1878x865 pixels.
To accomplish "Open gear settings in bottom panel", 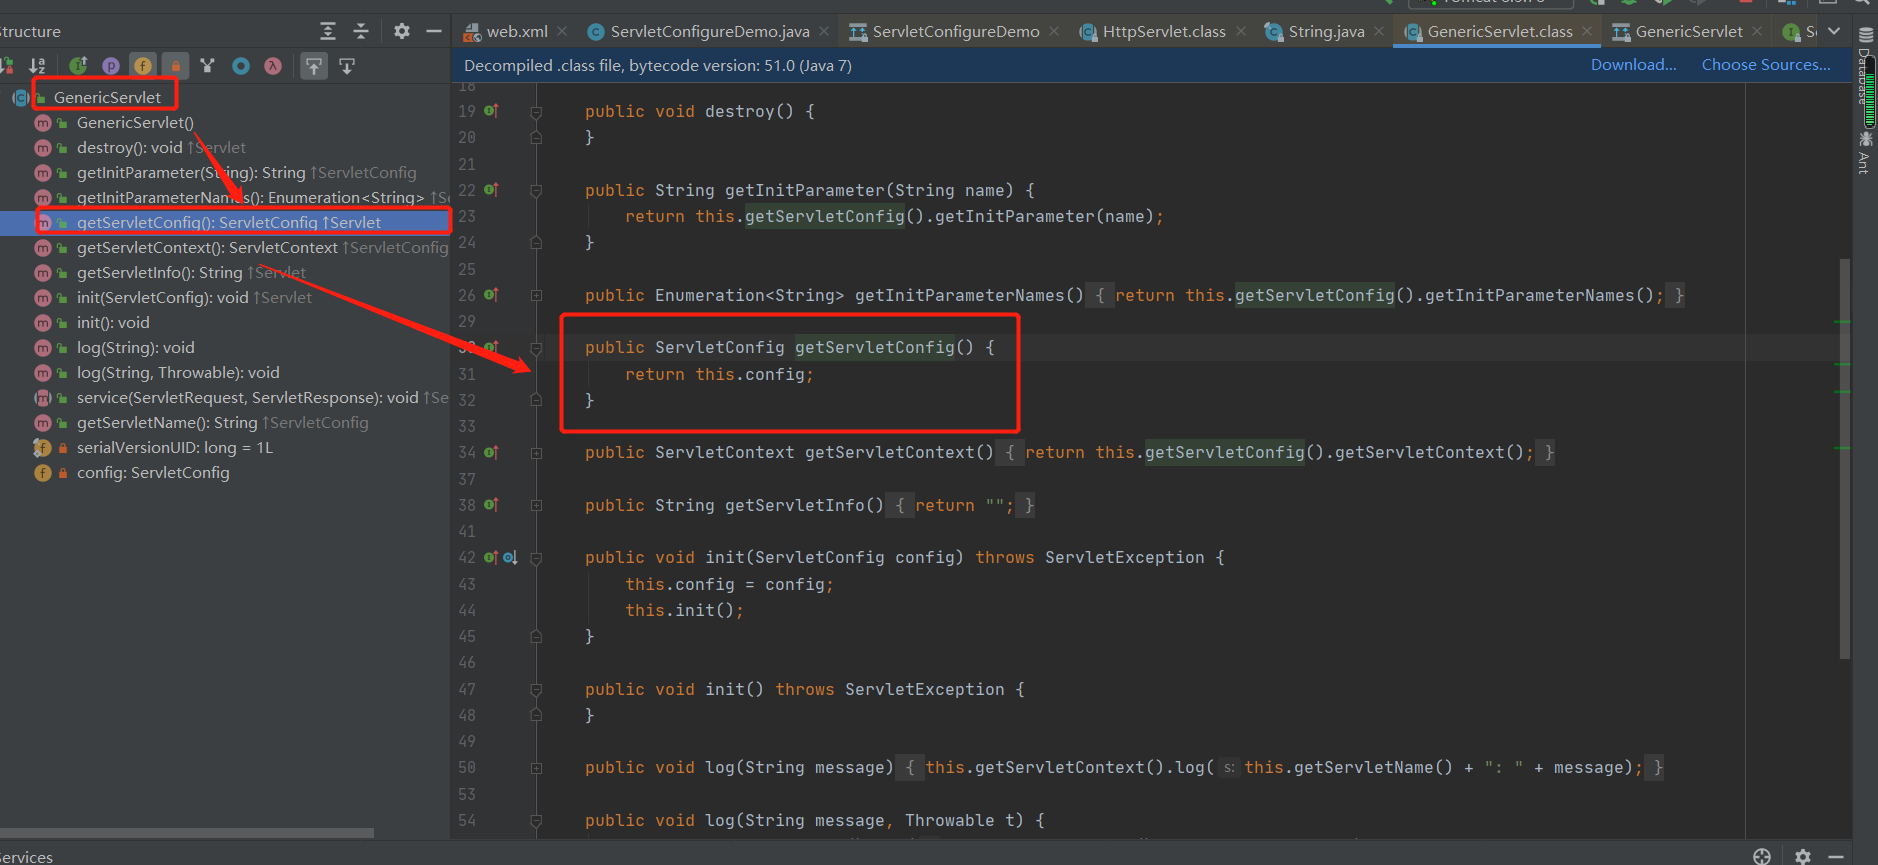I will point(1803,856).
